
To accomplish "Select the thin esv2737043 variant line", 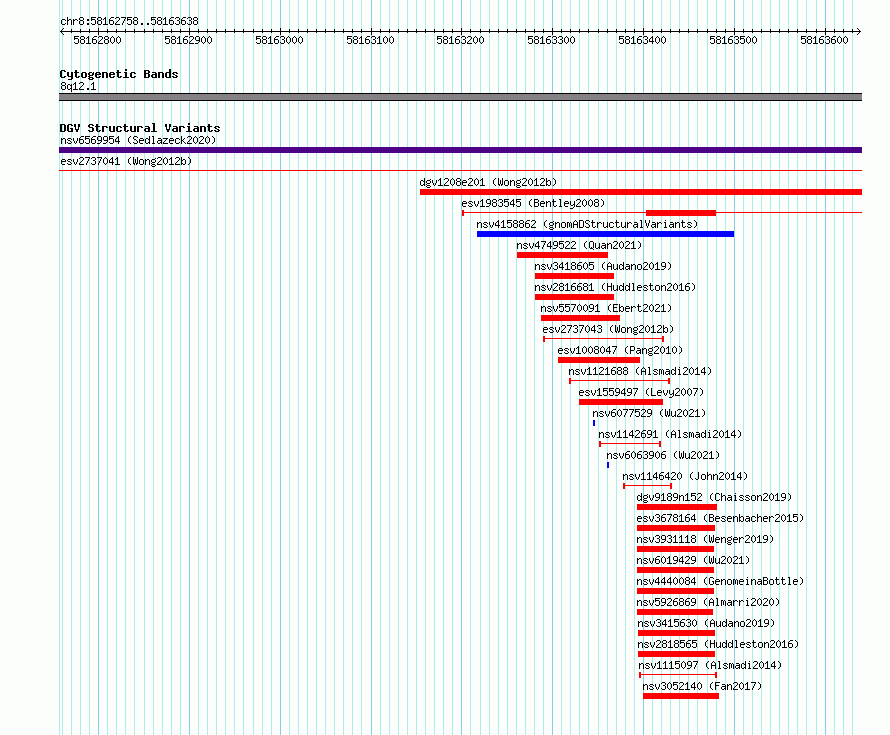I will click(603, 339).
